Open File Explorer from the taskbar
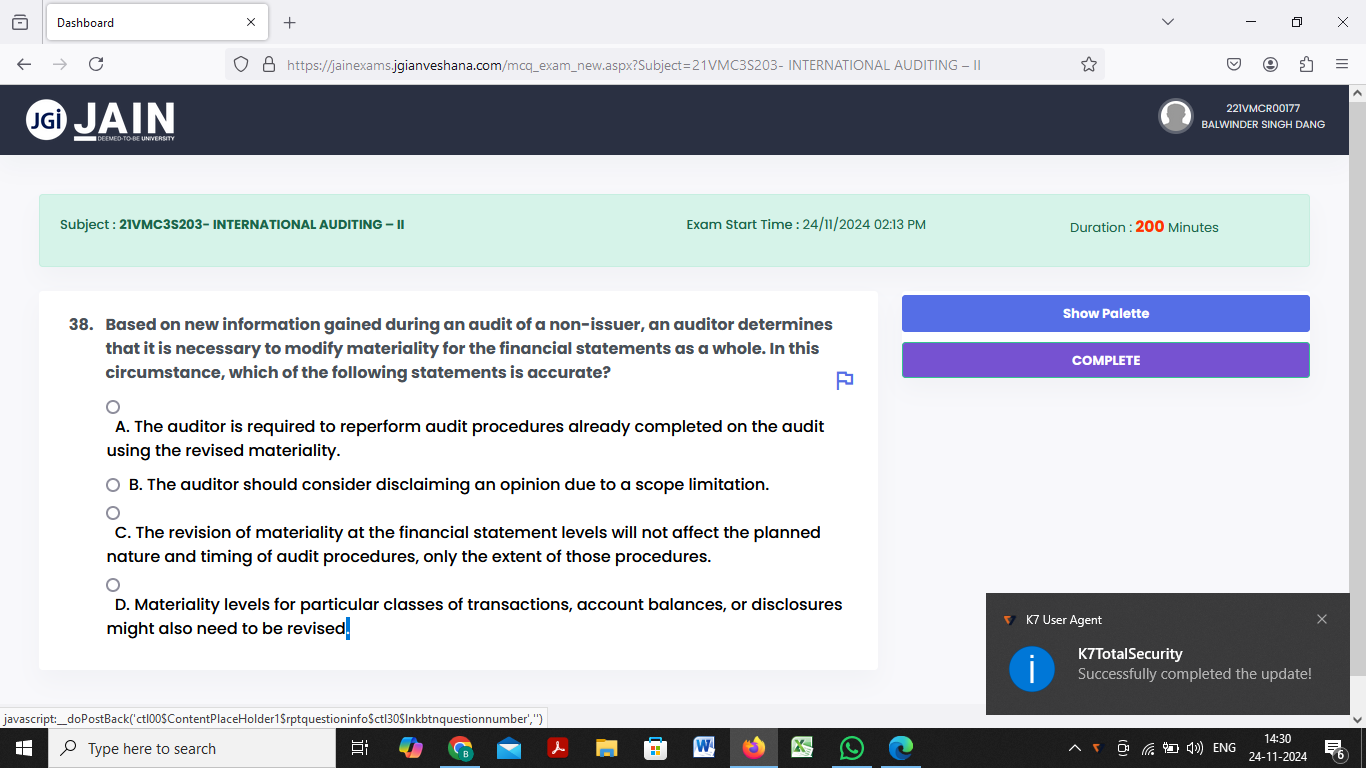Screen dimensions: 1366x768 tap(607, 748)
